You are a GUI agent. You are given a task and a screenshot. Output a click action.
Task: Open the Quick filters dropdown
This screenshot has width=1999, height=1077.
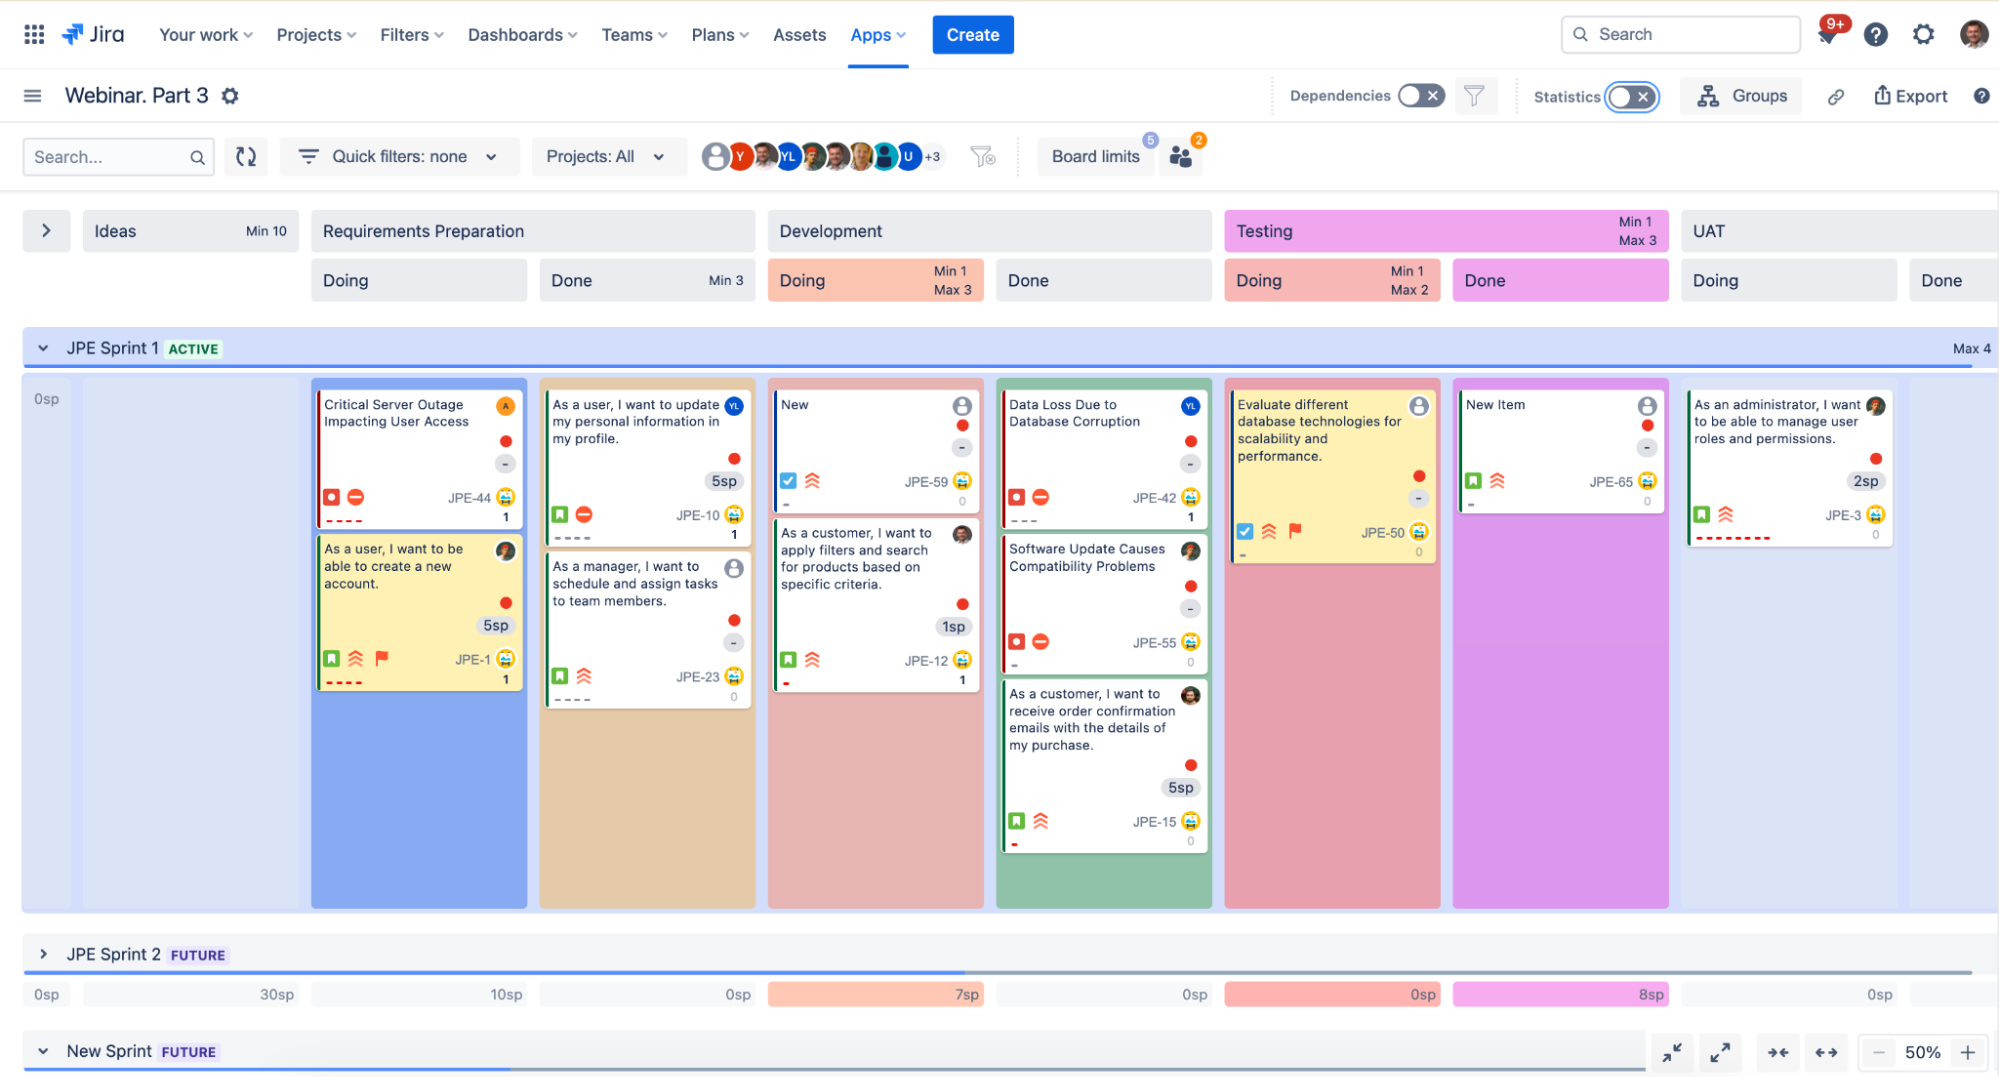pos(400,157)
